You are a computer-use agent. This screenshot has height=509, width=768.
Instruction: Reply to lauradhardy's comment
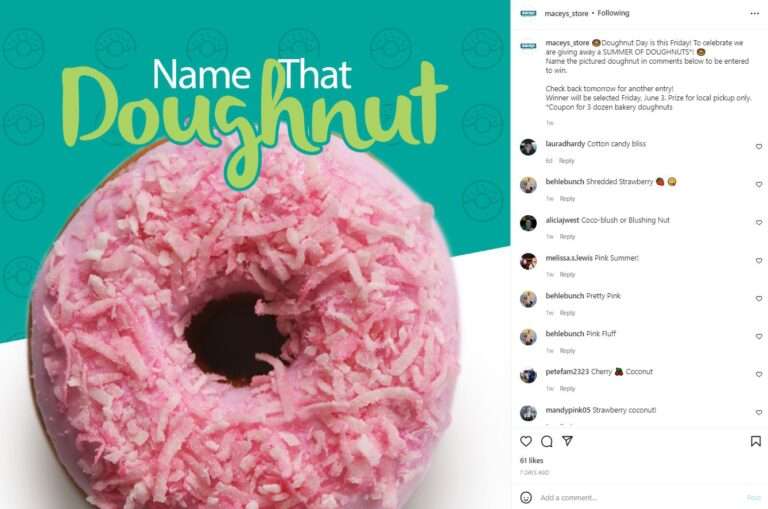tap(567, 161)
